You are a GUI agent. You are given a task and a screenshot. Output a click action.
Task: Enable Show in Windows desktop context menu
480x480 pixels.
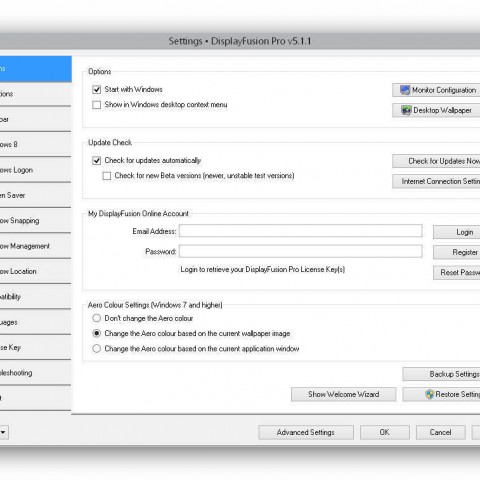pyautogui.click(x=97, y=105)
